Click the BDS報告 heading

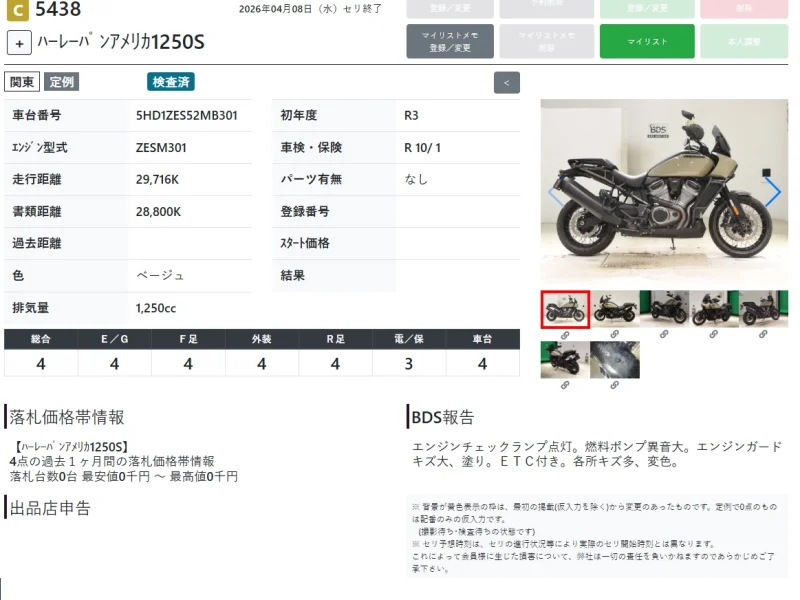pos(443,417)
